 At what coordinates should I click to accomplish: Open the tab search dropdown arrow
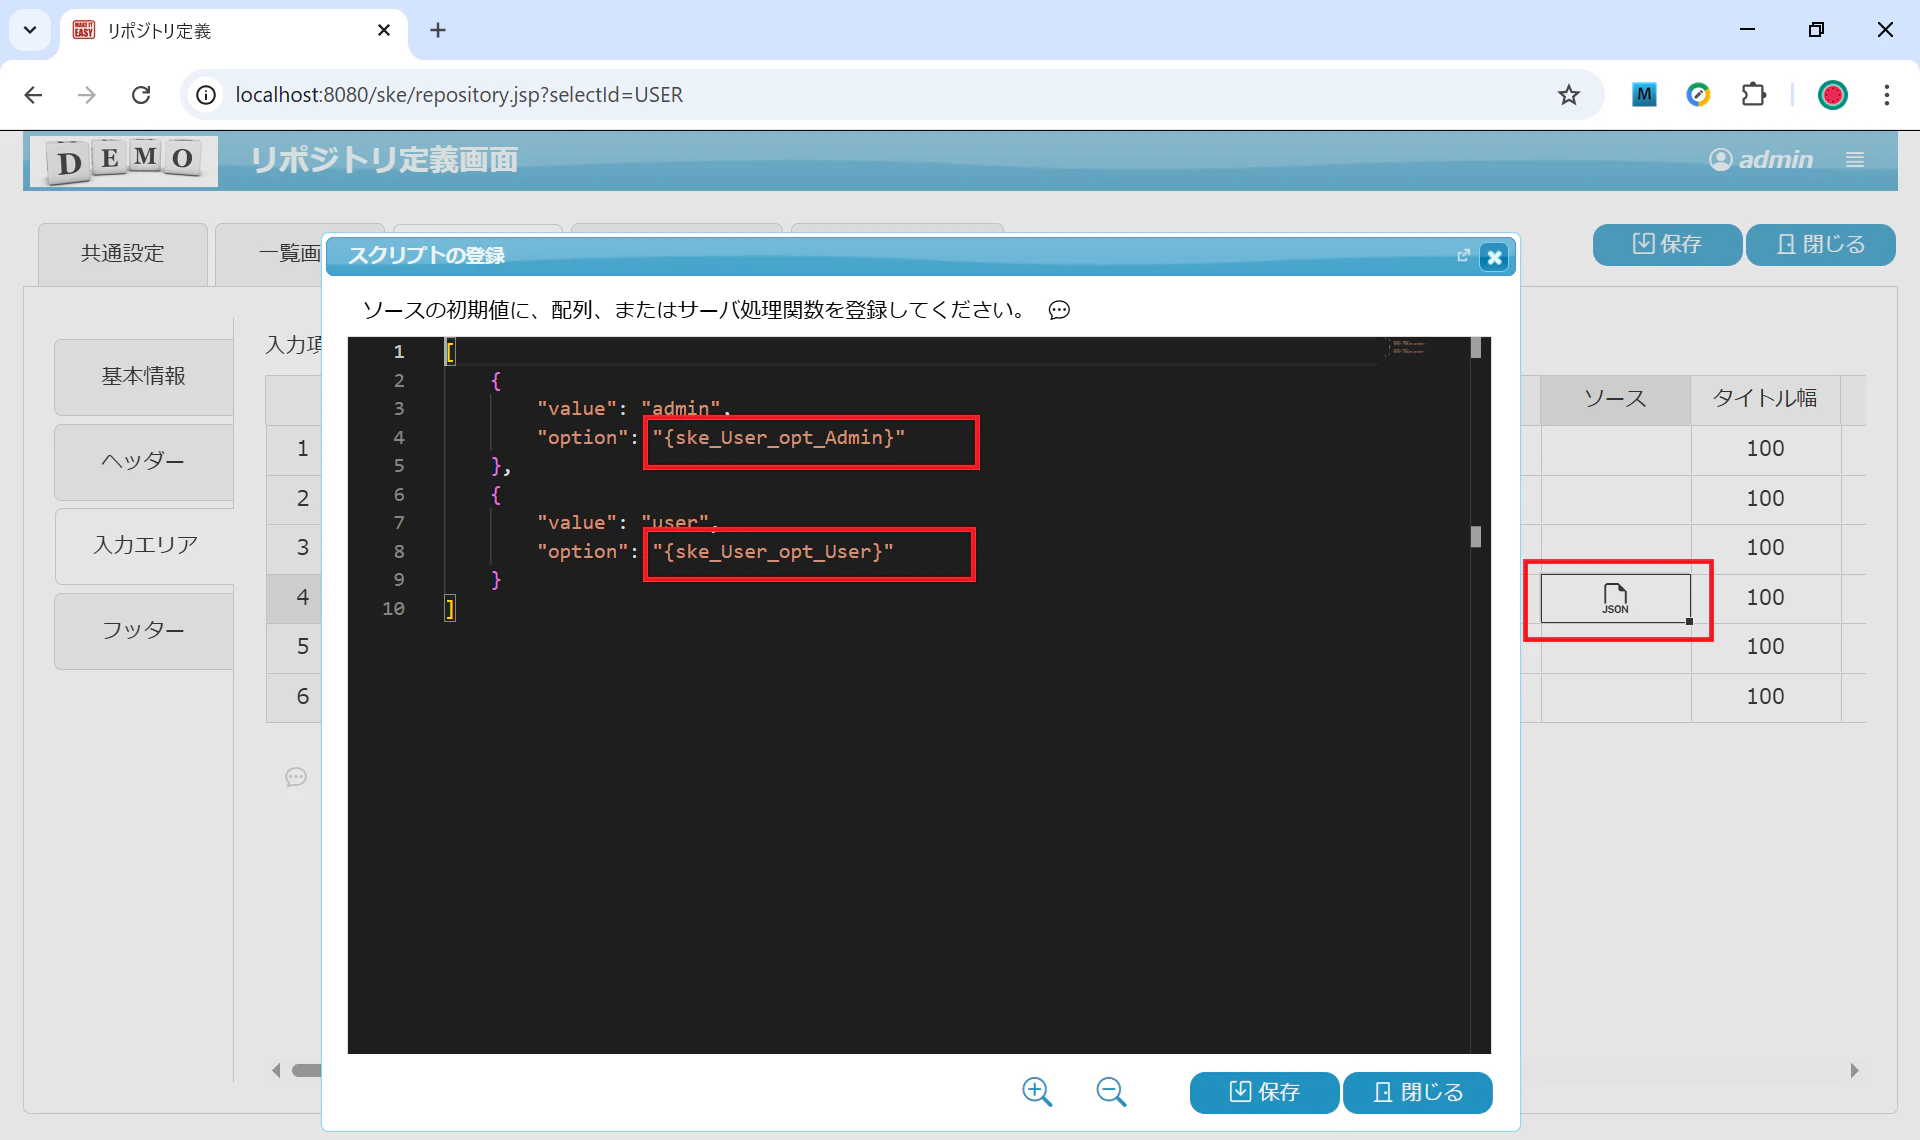[x=30, y=30]
